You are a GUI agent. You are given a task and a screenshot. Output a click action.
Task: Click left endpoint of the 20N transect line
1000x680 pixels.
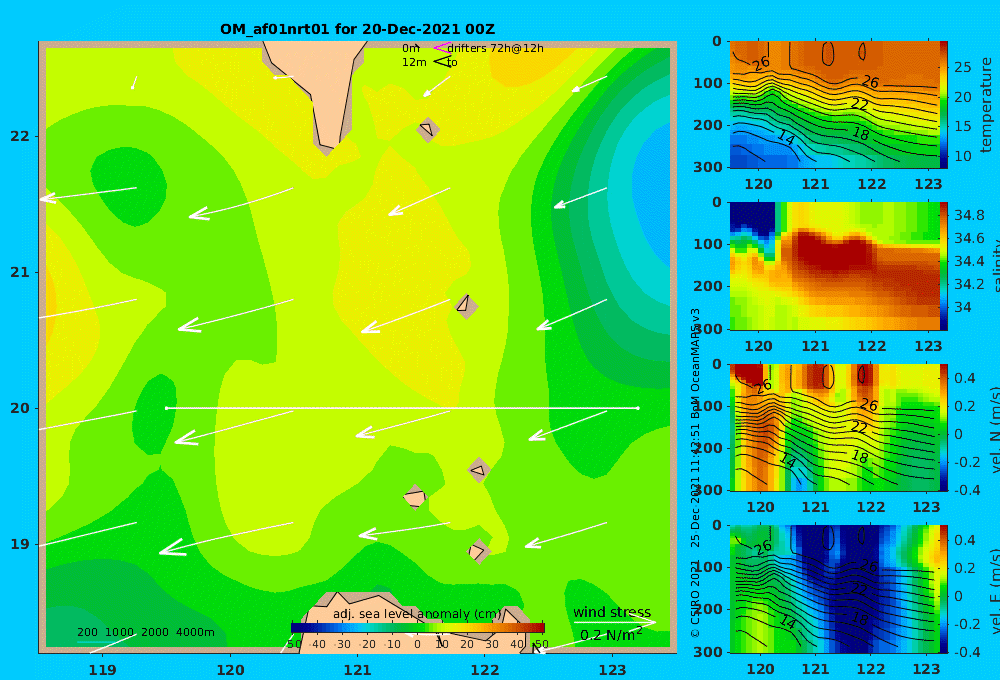pyautogui.click(x=166, y=408)
